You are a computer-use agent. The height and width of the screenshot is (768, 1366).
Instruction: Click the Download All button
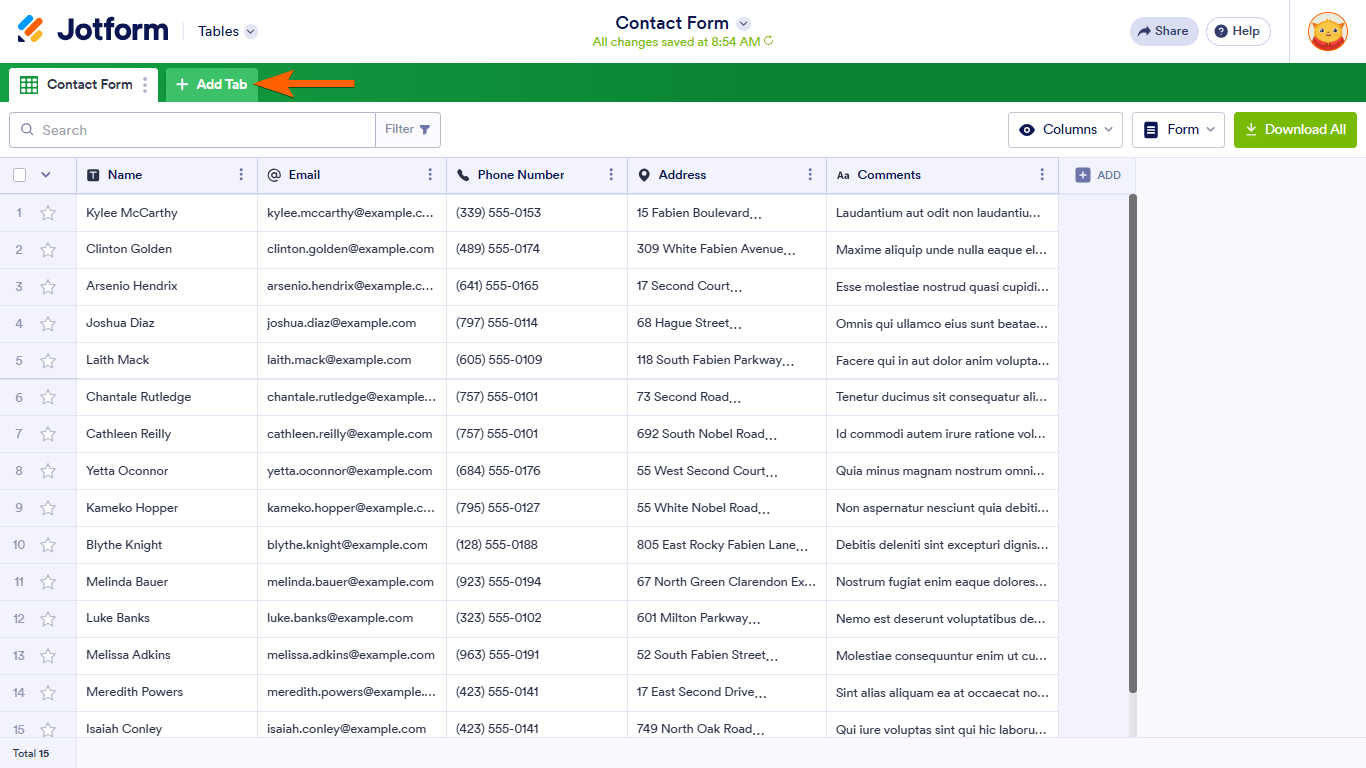(1295, 130)
